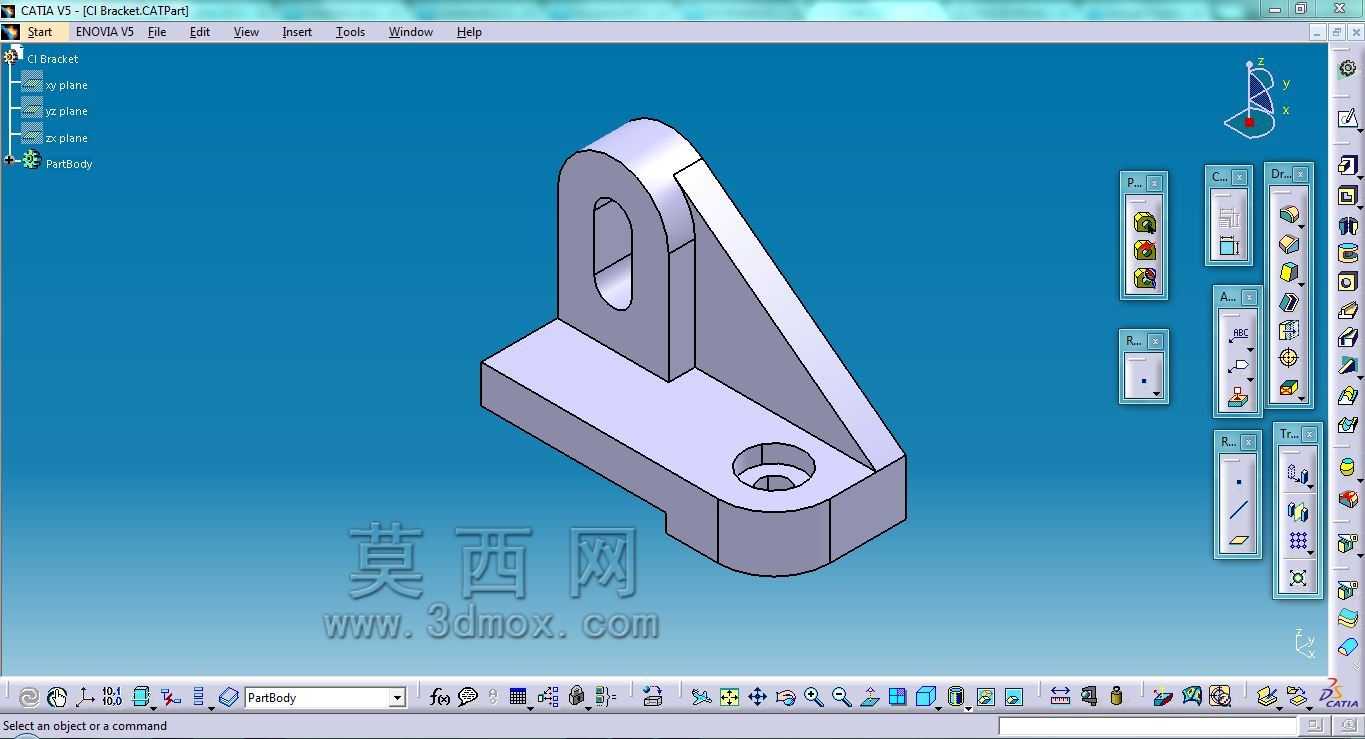Click the Measure Inertia weight icon

coord(1117,697)
